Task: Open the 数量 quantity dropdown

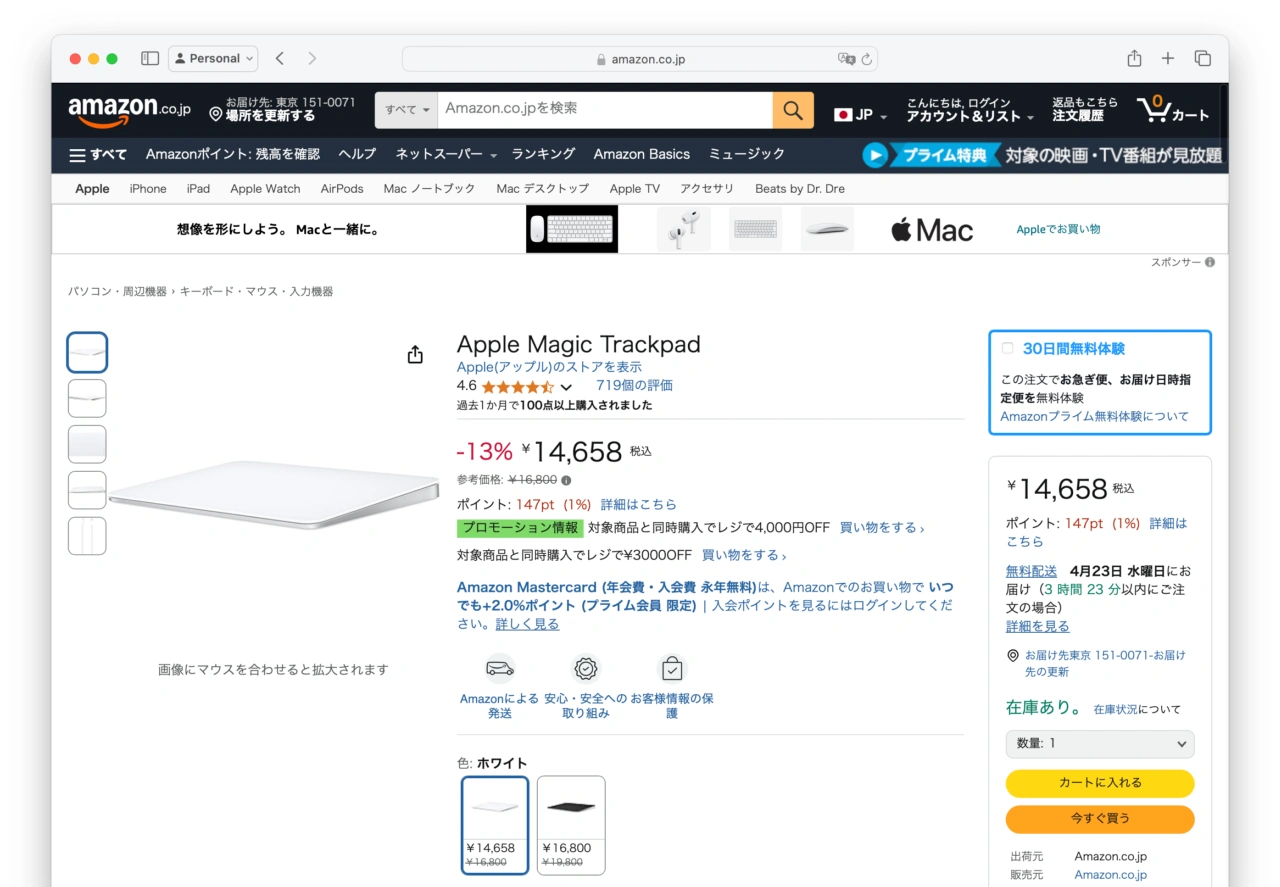Action: pos(1099,744)
